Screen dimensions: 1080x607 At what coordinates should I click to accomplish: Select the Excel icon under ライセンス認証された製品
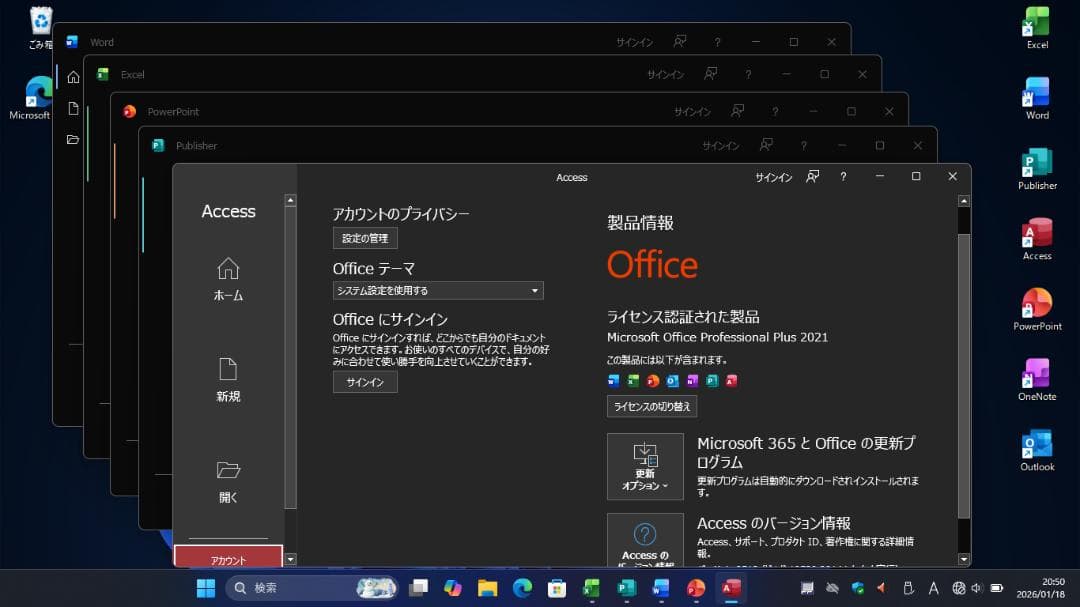click(632, 381)
